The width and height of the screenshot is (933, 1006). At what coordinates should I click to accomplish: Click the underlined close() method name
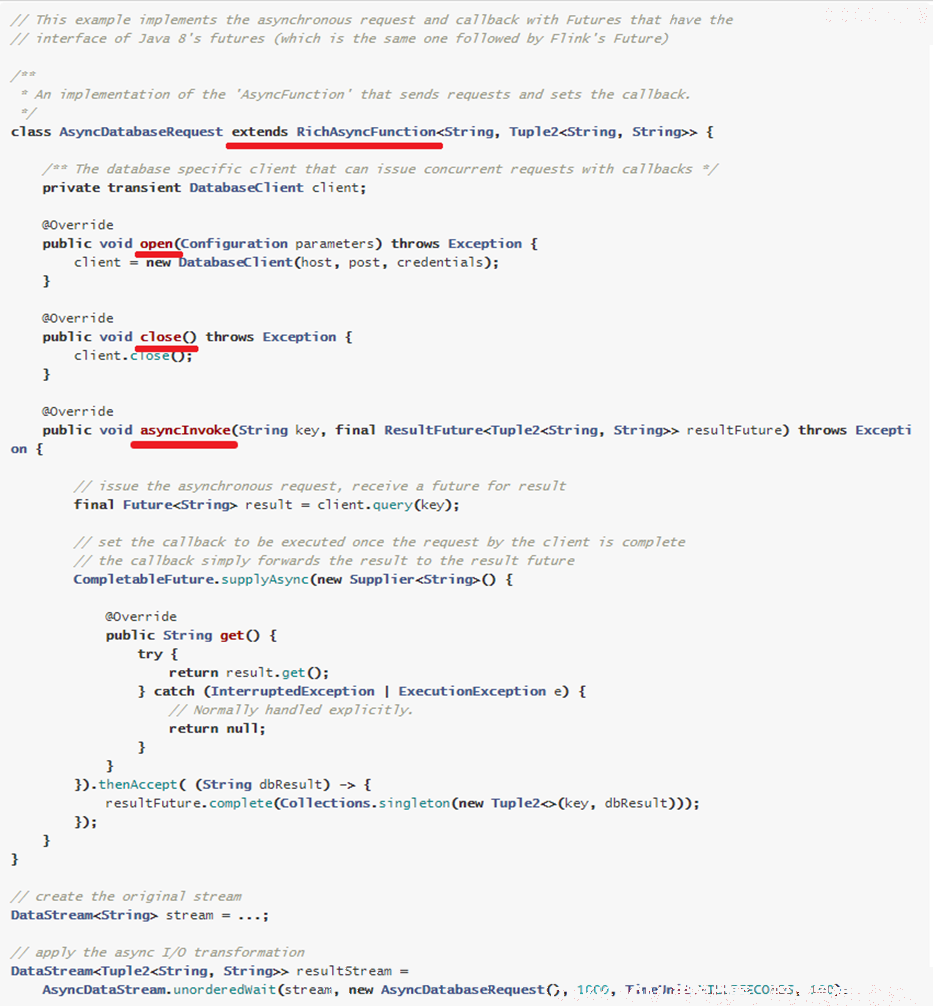[x=169, y=337]
